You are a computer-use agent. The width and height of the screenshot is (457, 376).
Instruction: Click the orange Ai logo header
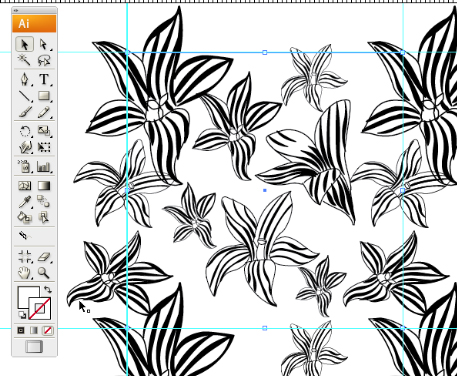[x=34, y=24]
